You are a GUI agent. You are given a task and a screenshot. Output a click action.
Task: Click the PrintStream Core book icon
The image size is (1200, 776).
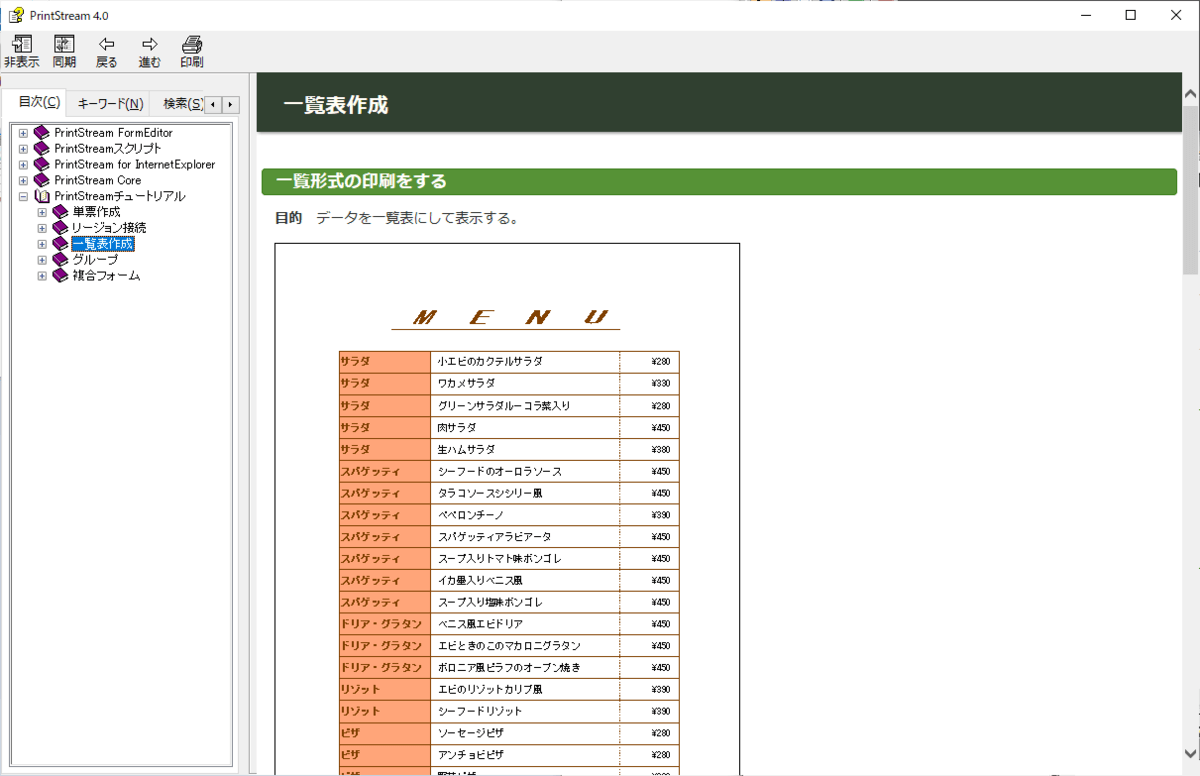coord(41,180)
